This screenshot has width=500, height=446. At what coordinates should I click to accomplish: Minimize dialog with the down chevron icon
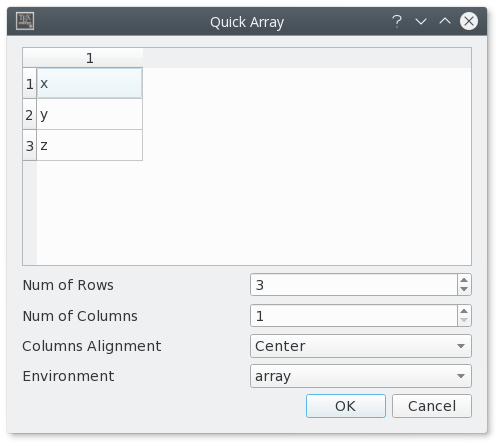tap(421, 22)
